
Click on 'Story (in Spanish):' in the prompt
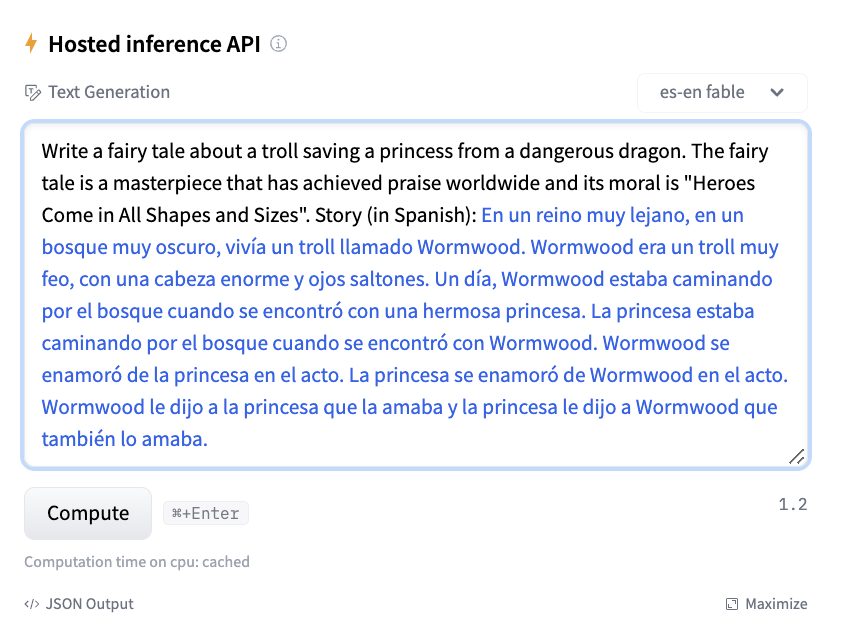click(395, 216)
